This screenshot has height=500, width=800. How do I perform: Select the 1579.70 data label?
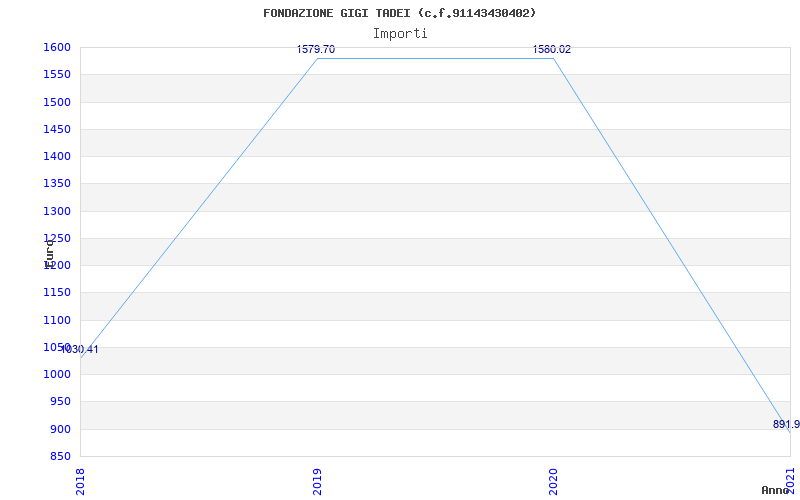[x=316, y=49]
